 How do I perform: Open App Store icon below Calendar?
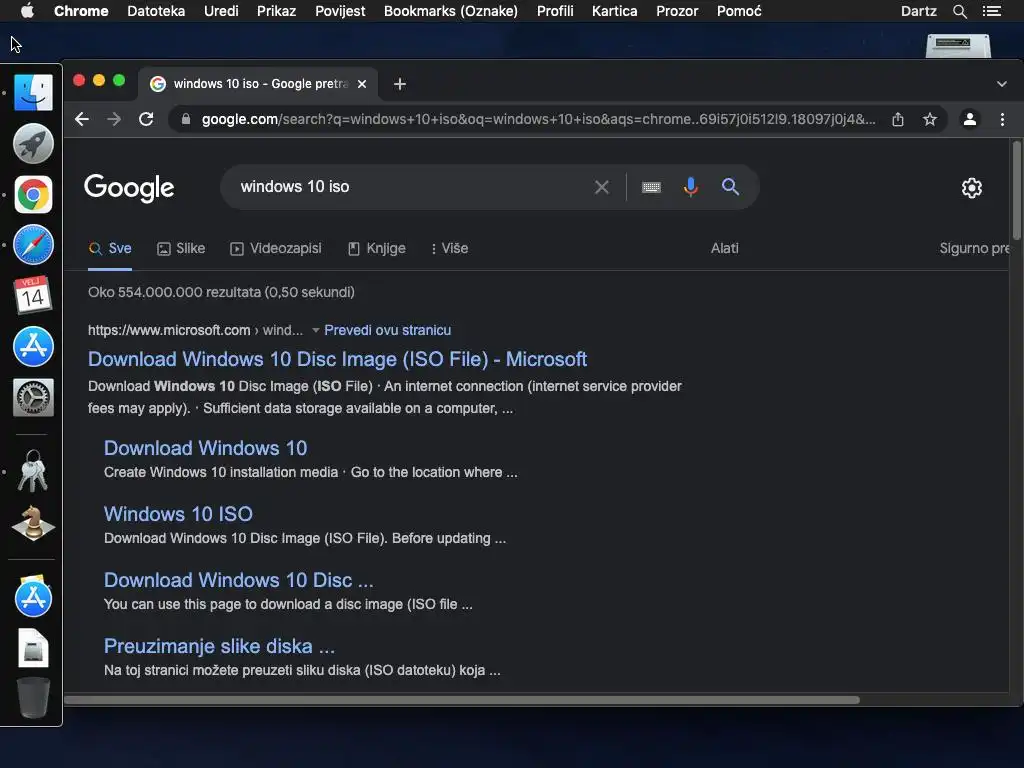tap(33, 346)
